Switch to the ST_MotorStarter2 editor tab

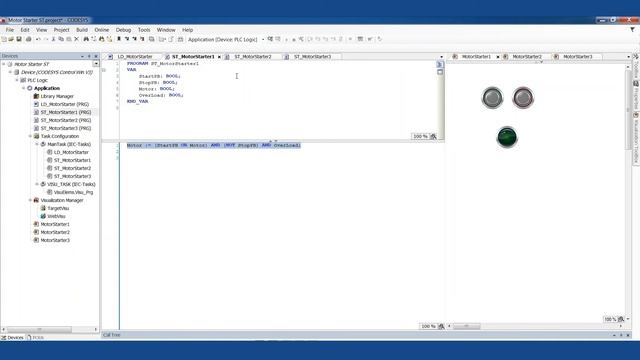253,57
